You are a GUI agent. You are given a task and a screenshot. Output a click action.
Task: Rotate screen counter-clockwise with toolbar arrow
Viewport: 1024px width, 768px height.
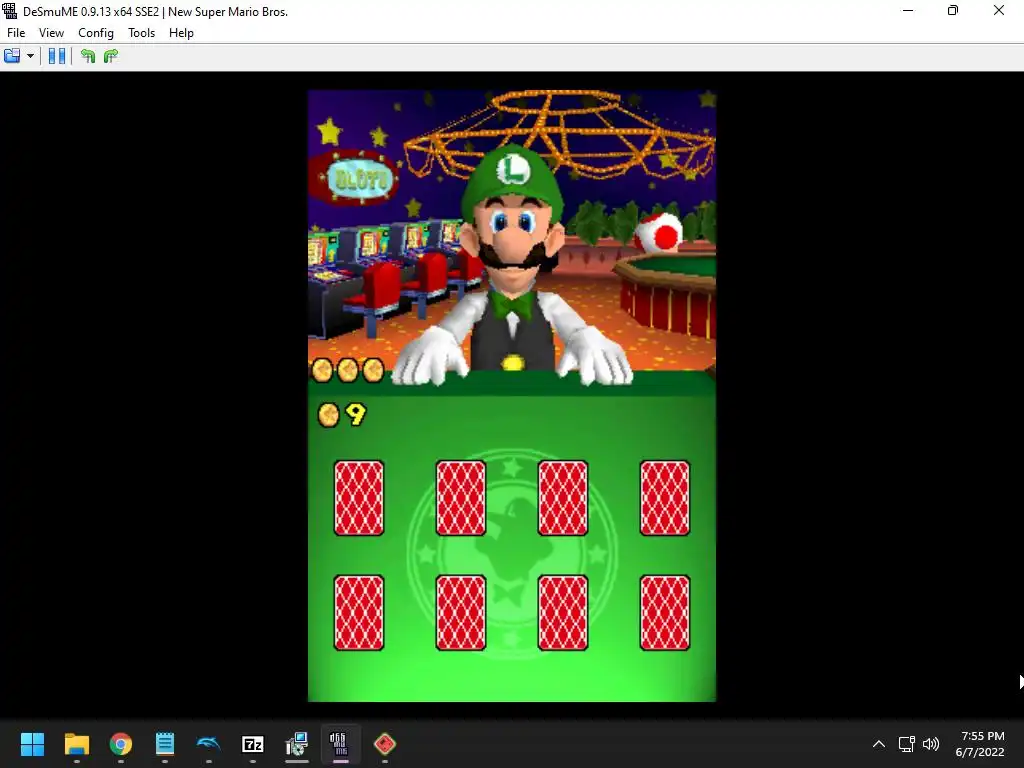pos(88,56)
